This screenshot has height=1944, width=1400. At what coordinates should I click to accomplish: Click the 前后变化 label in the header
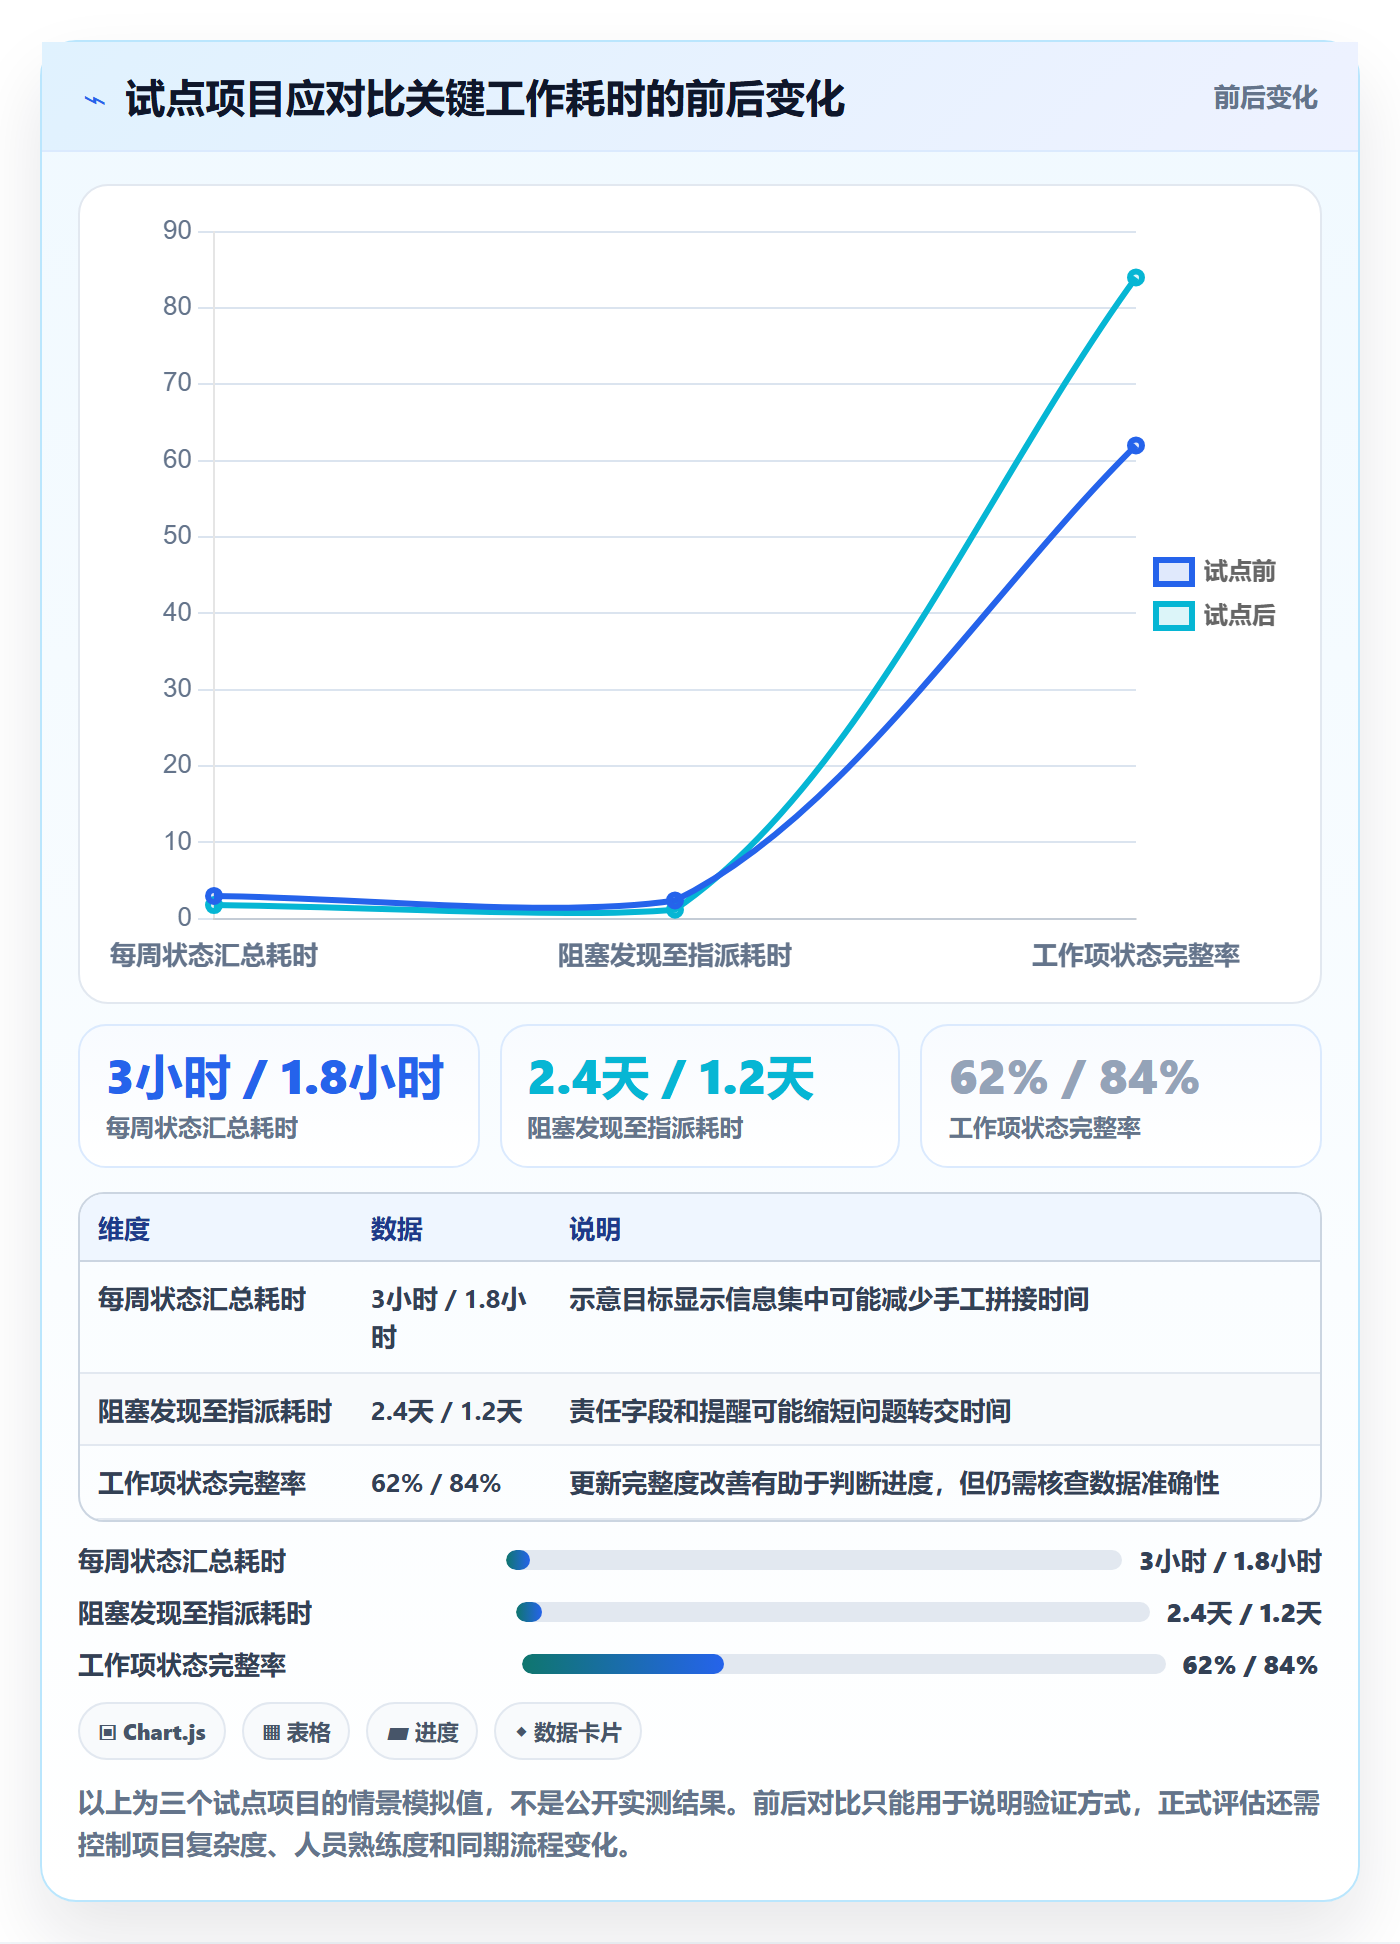pyautogui.click(x=1265, y=98)
